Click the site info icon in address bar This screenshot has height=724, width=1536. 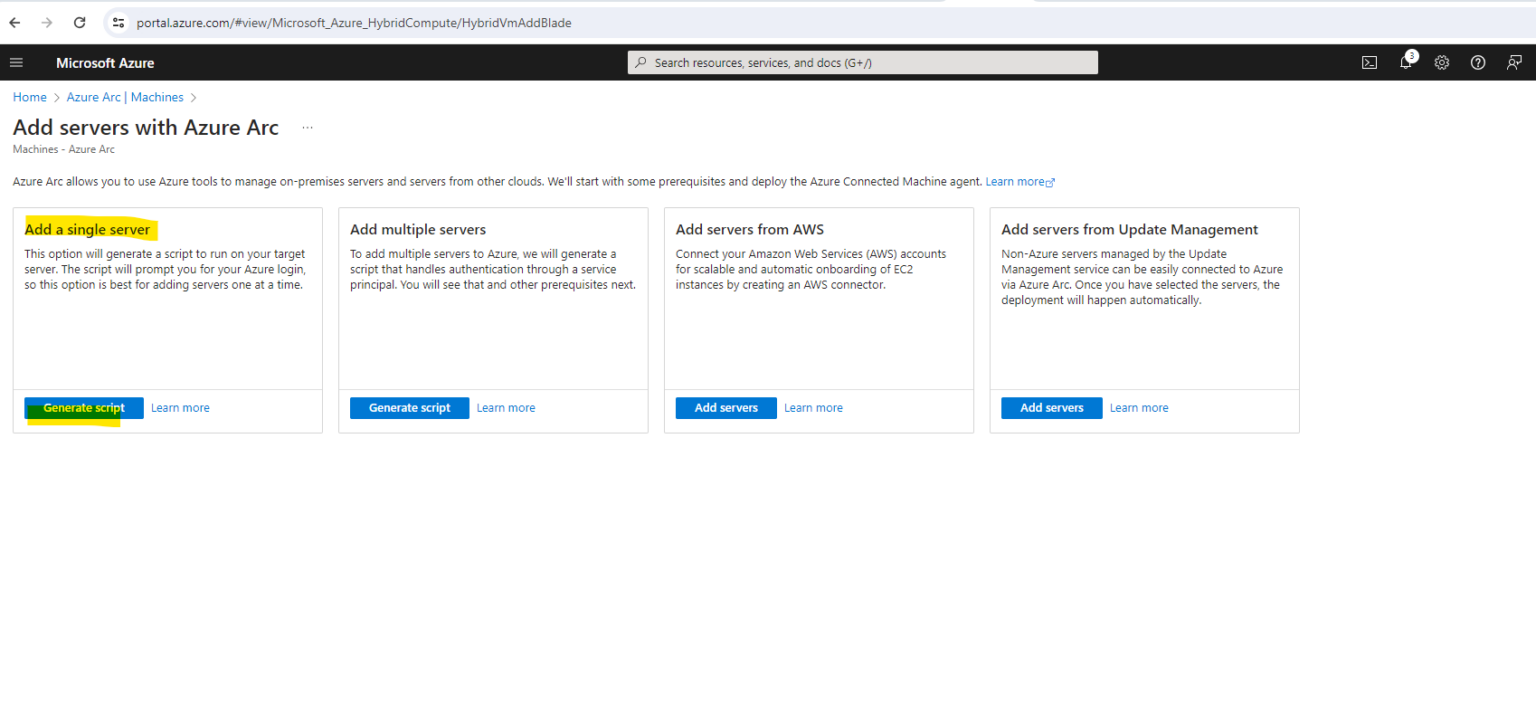point(118,22)
